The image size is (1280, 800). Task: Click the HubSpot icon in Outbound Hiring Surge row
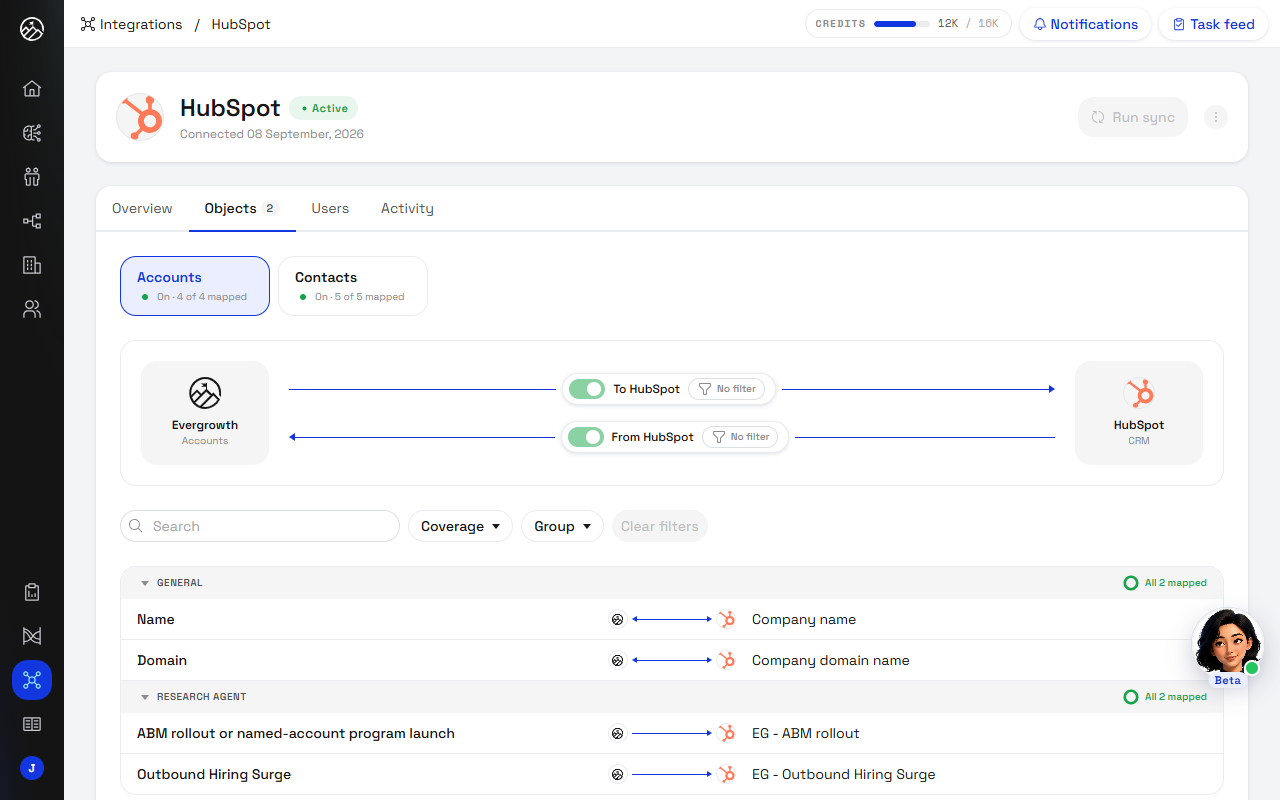(x=727, y=775)
